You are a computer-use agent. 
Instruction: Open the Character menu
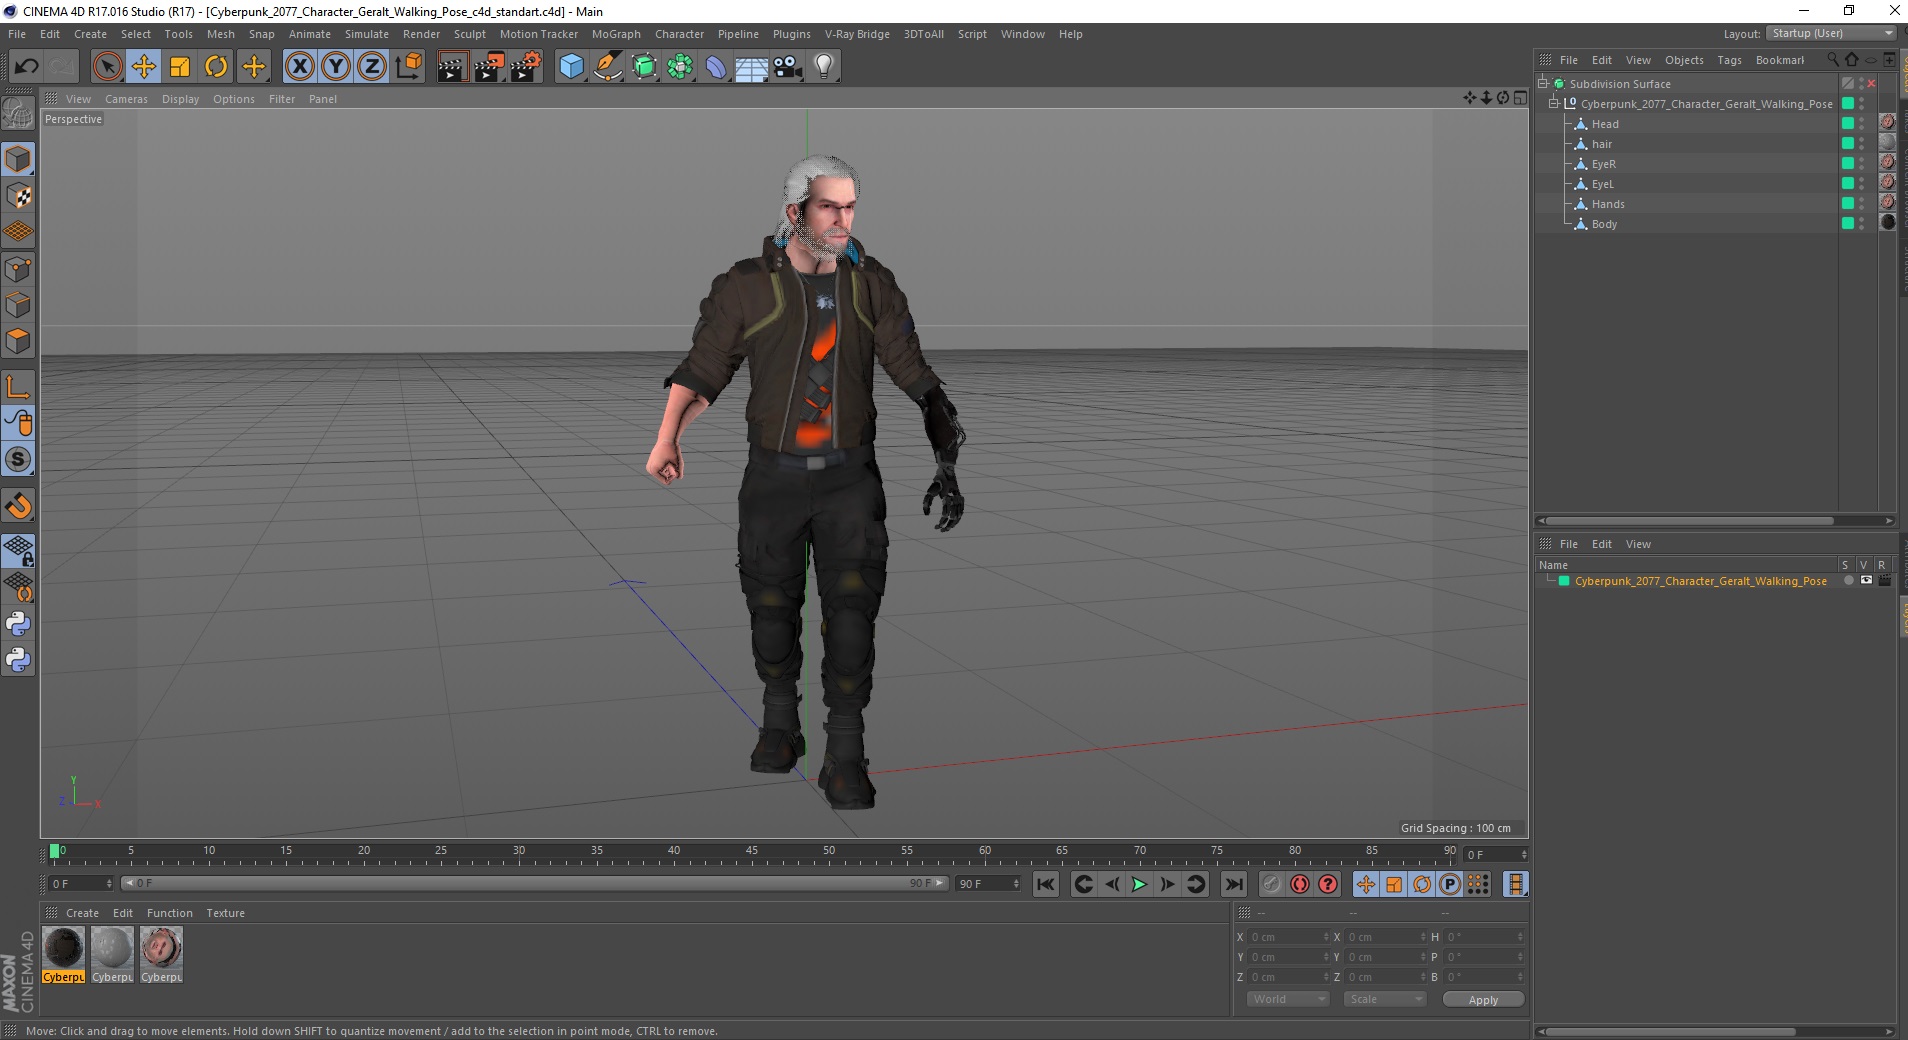[680, 34]
